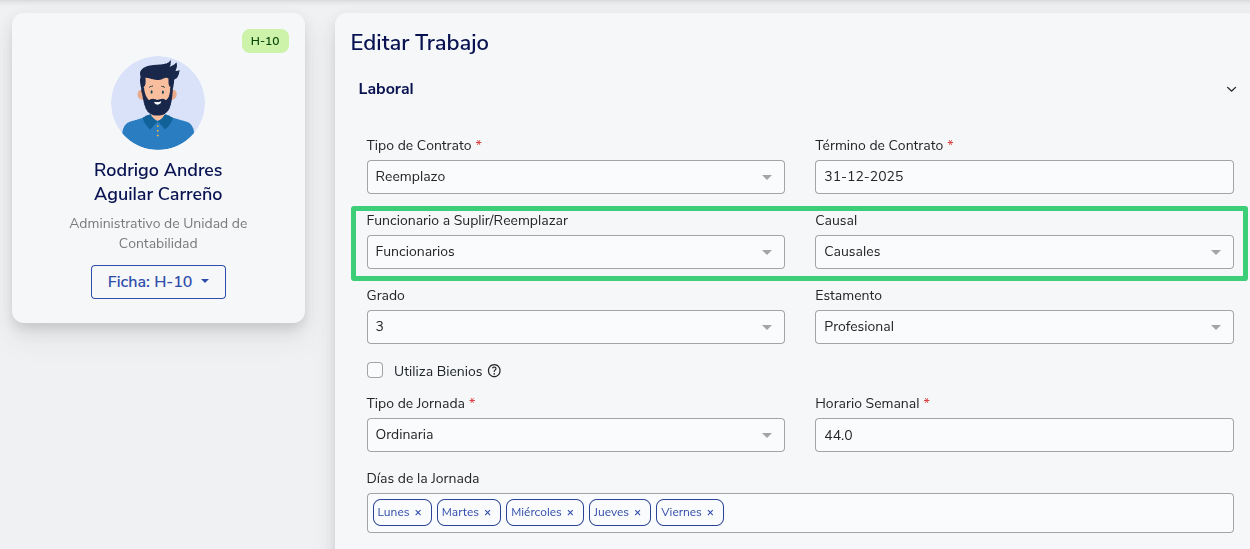
Task: Click the green H-10 badge
Action: click(x=265, y=41)
